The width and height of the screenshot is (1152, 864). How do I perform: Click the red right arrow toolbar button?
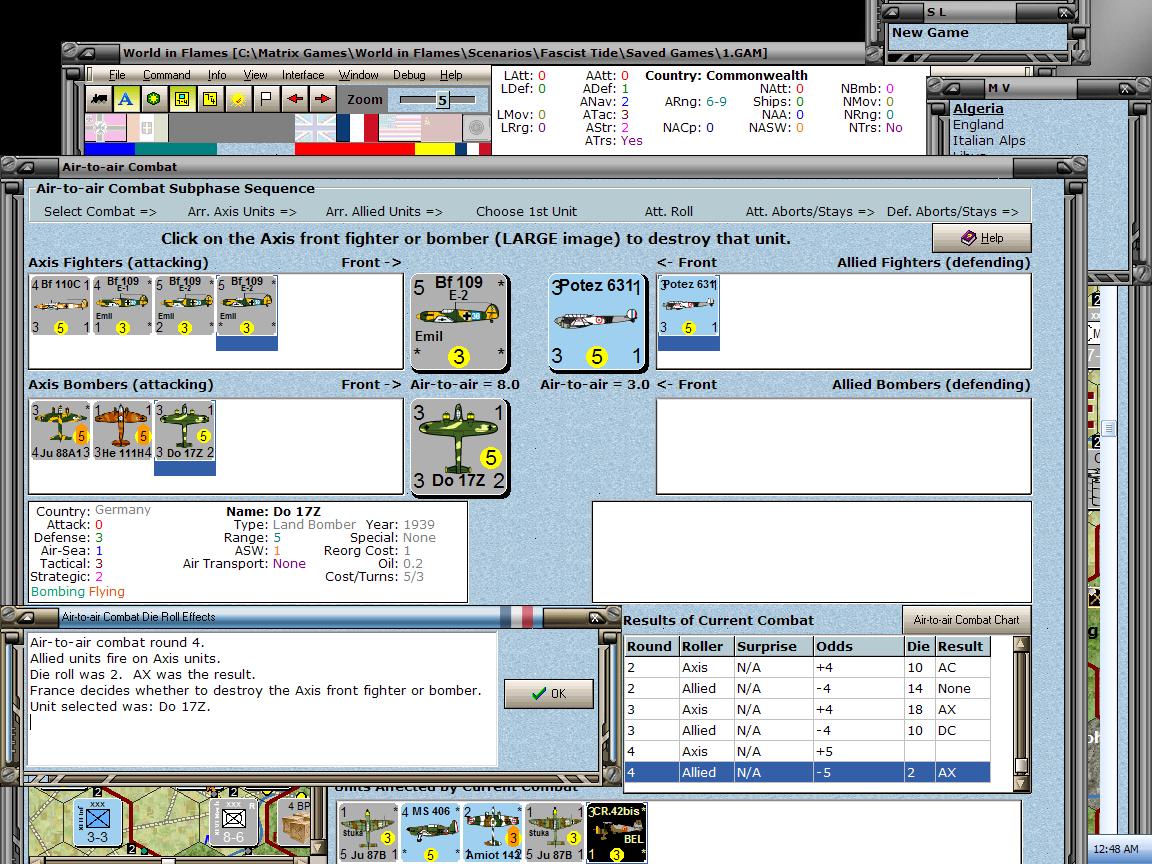pos(322,98)
